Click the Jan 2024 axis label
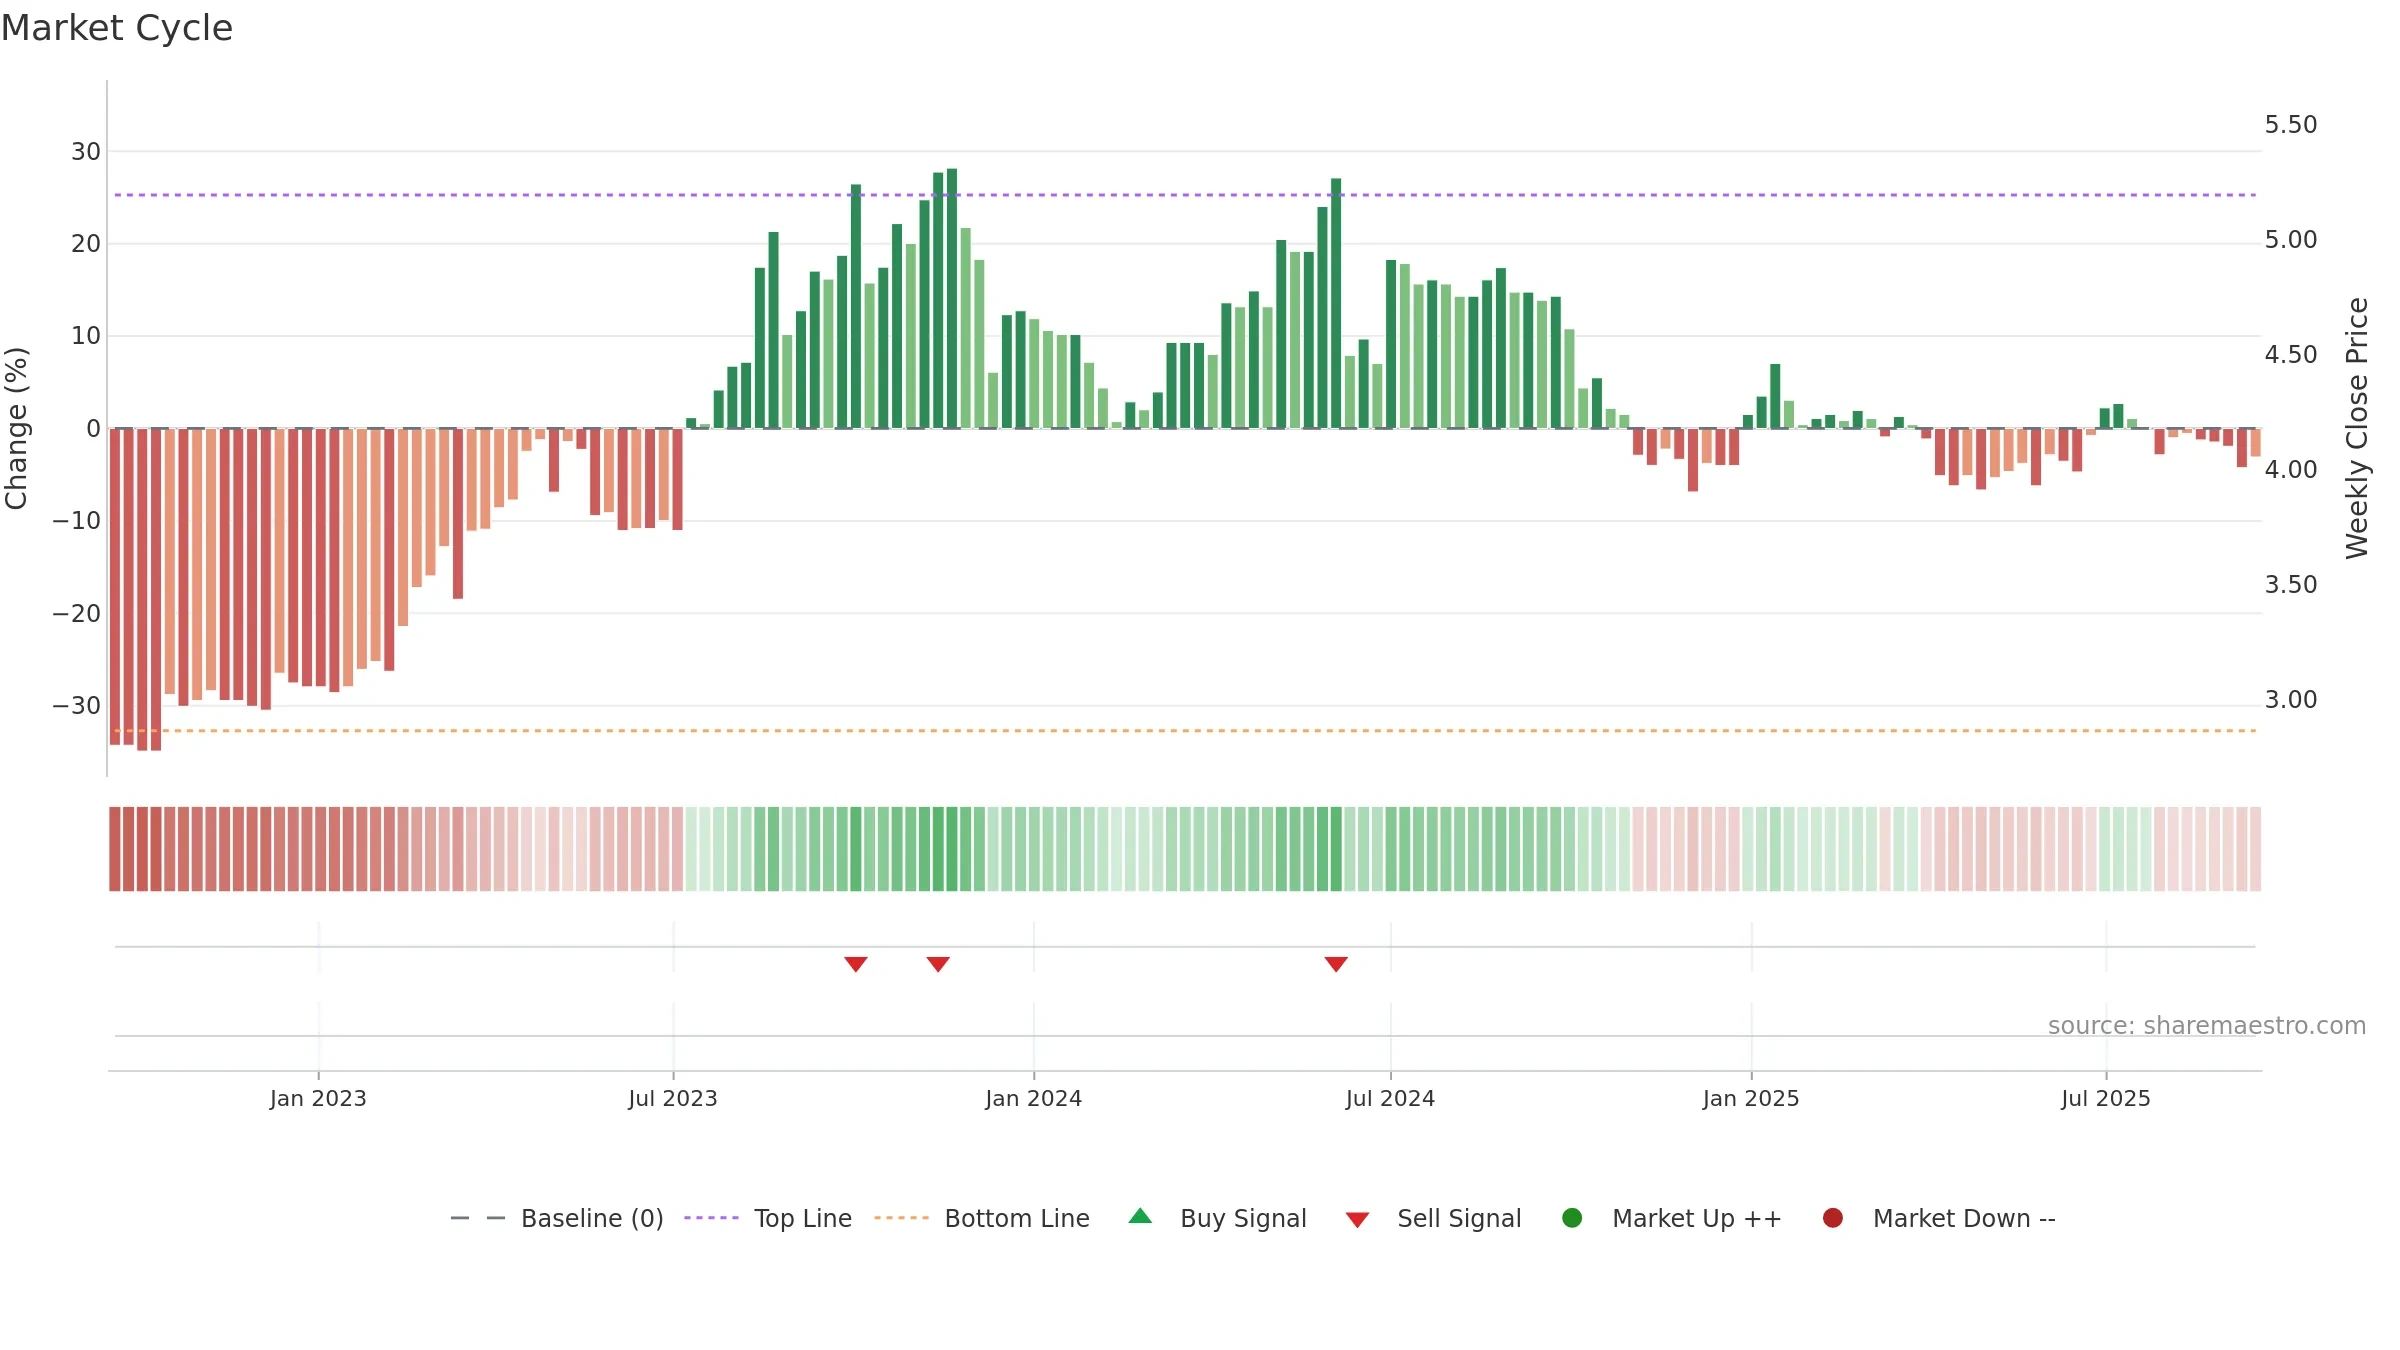 click(1033, 1099)
